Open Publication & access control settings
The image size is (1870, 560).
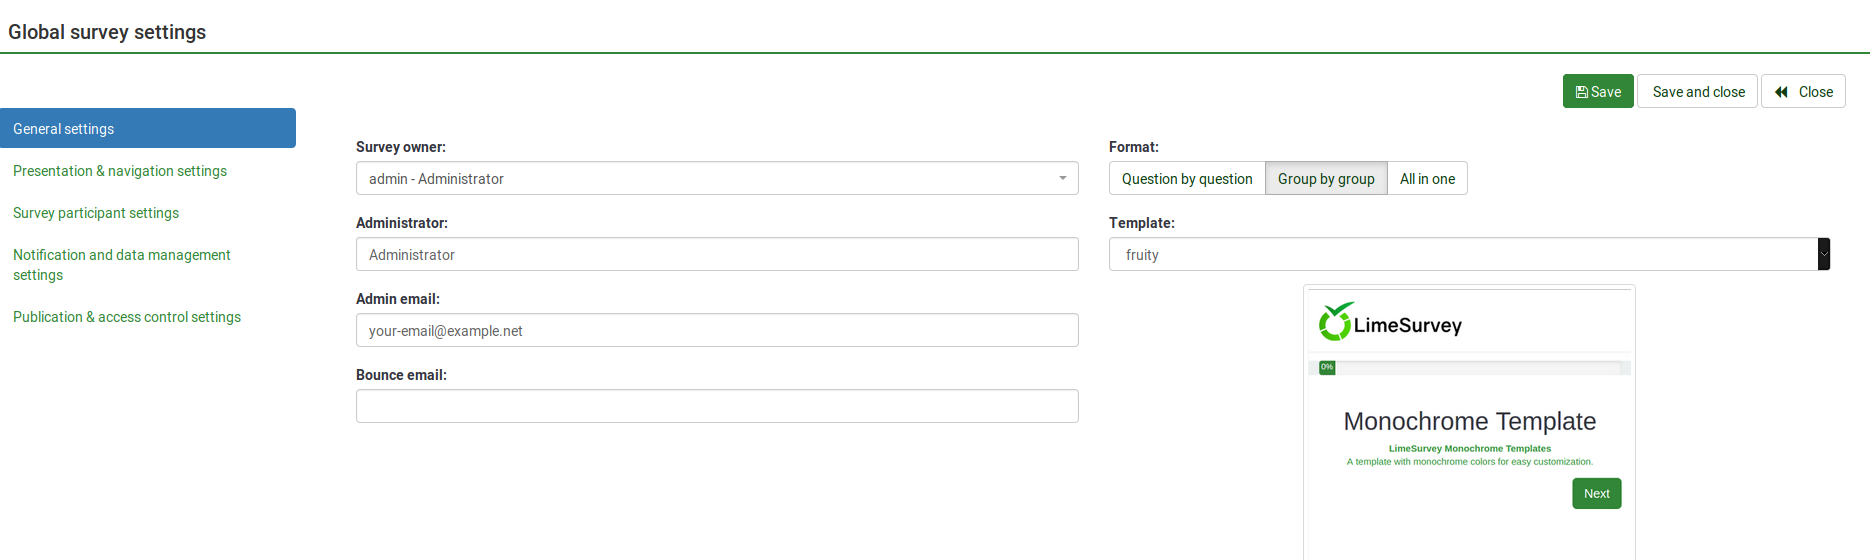127,317
